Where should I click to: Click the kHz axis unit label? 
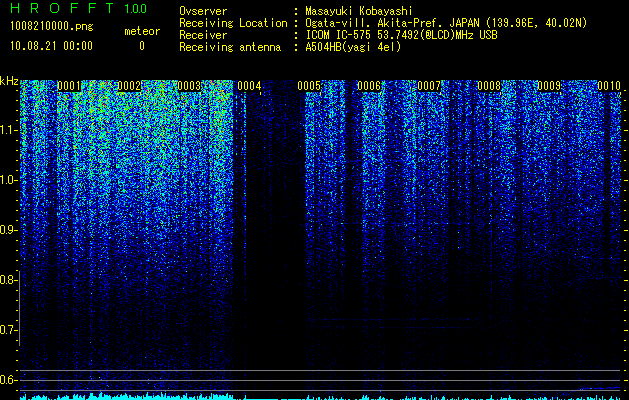coord(9,81)
